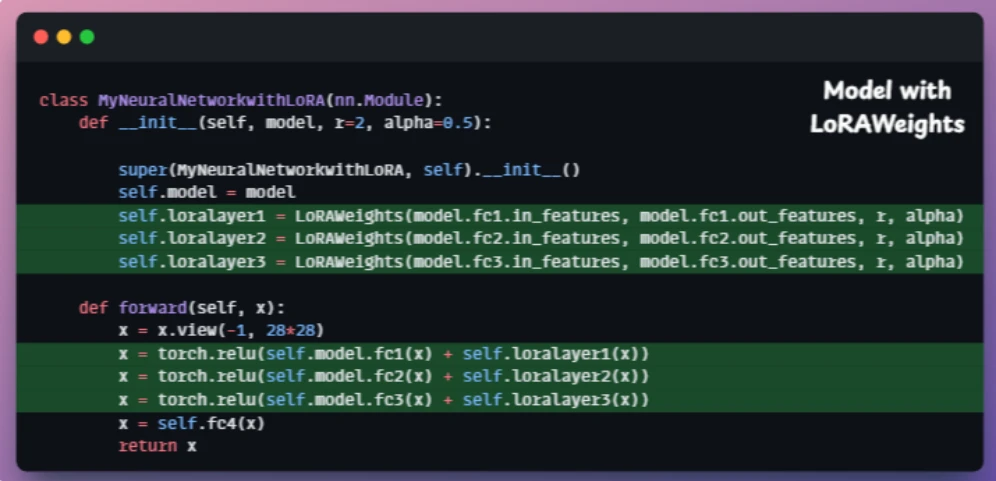The width and height of the screenshot is (996, 481).
Task: Click the 'Model with LoRAWeights' title
Action: point(887,107)
